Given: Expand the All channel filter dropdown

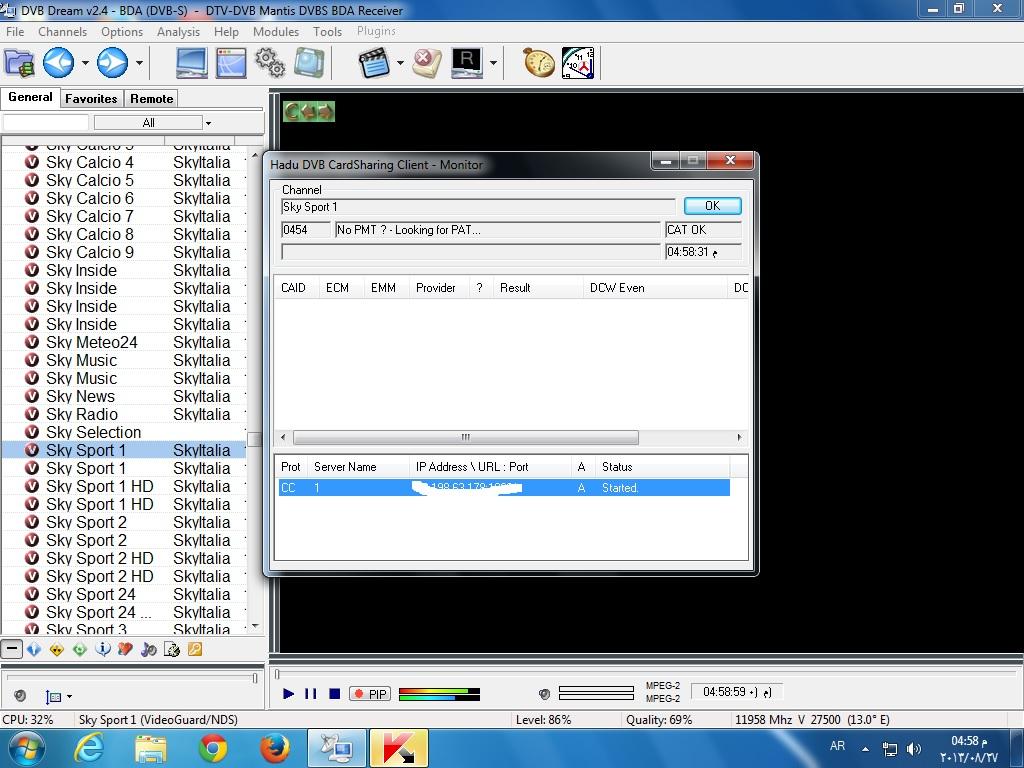Looking at the screenshot, I should [x=208, y=123].
